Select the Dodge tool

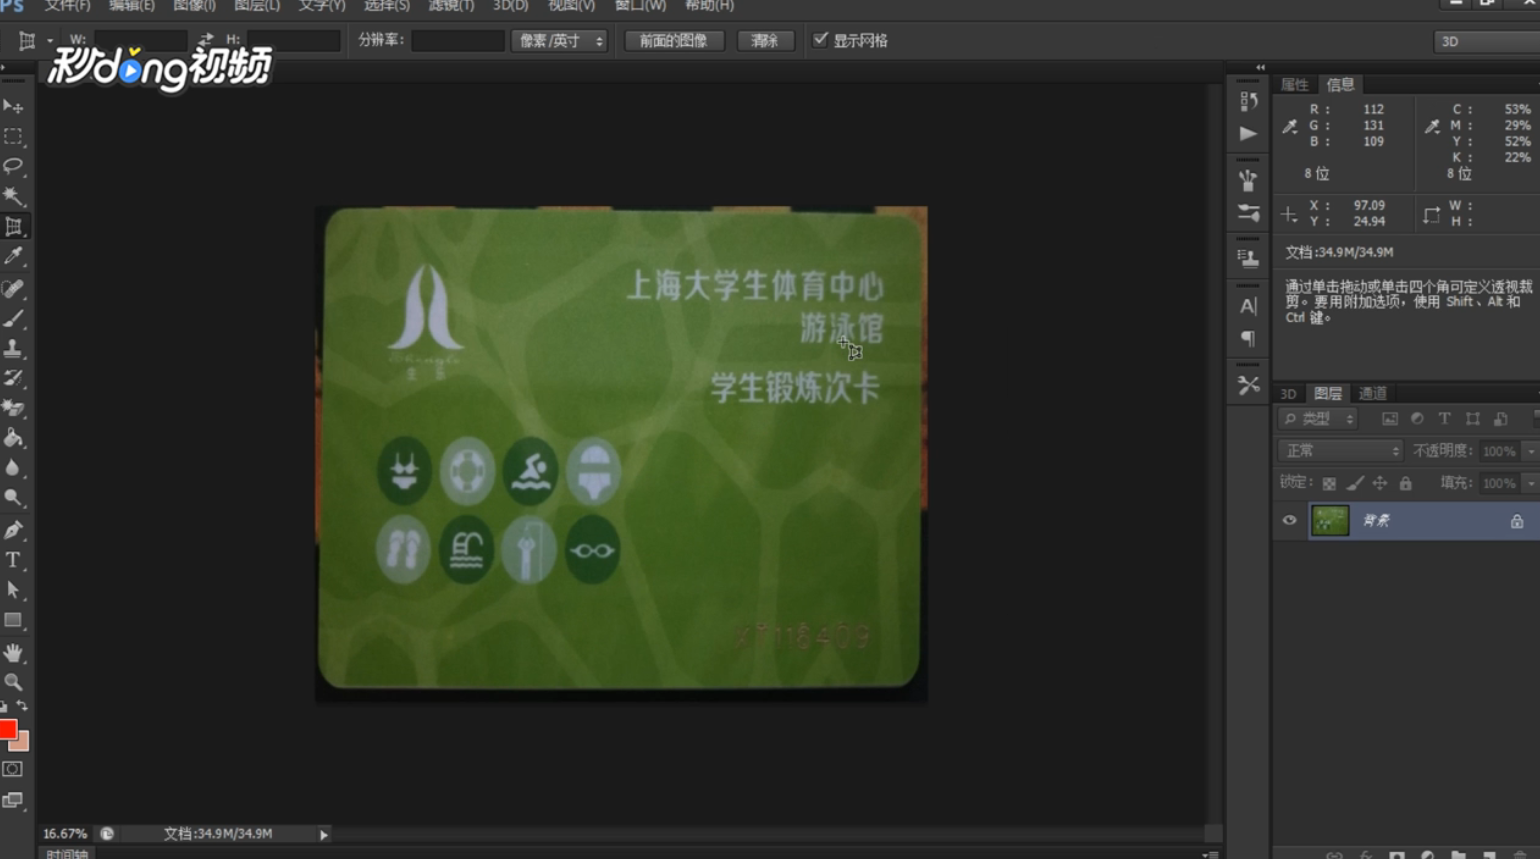13,498
